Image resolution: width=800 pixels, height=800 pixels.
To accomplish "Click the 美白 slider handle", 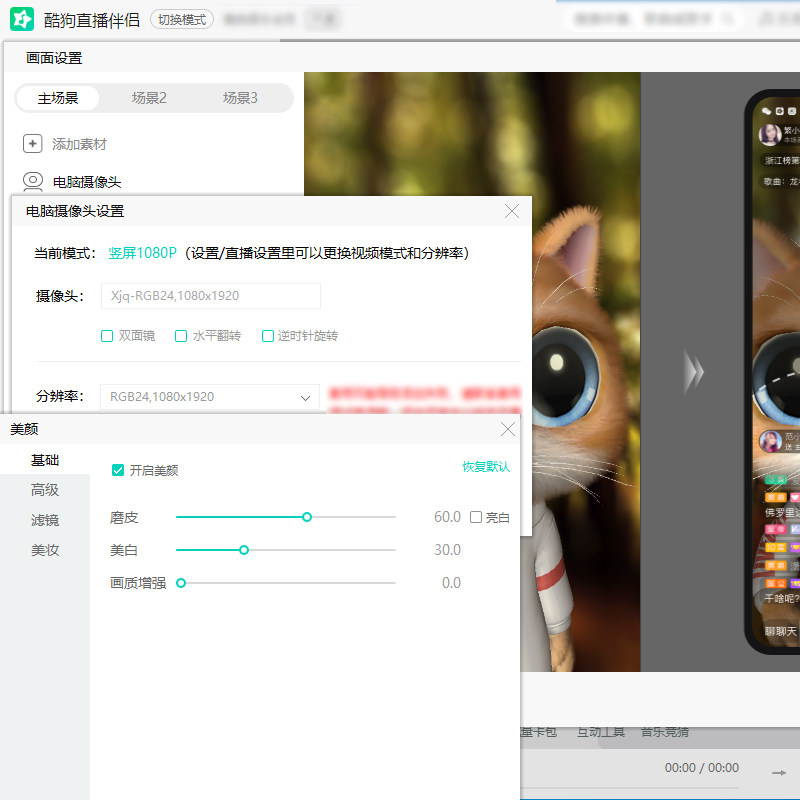I will click(x=244, y=550).
